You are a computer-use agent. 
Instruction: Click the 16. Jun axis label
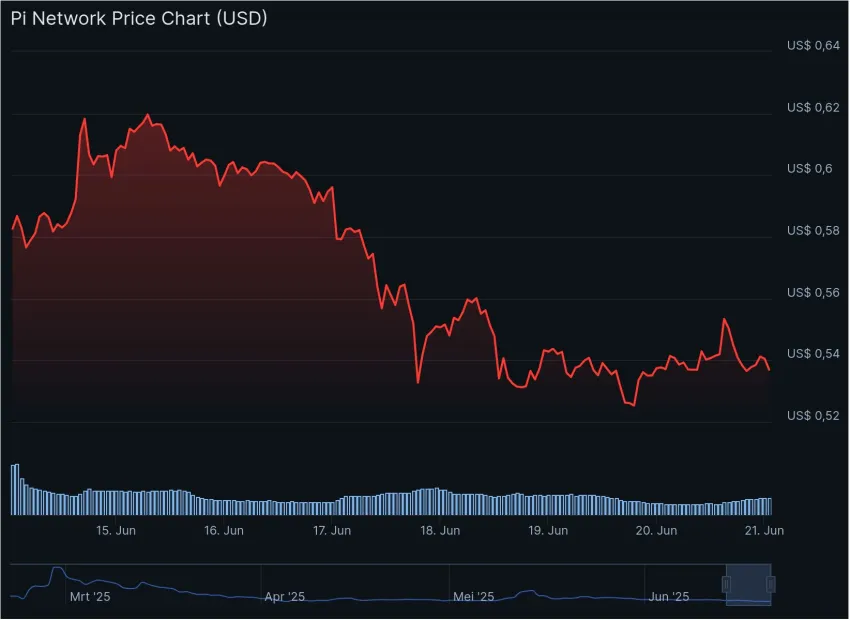[222, 531]
